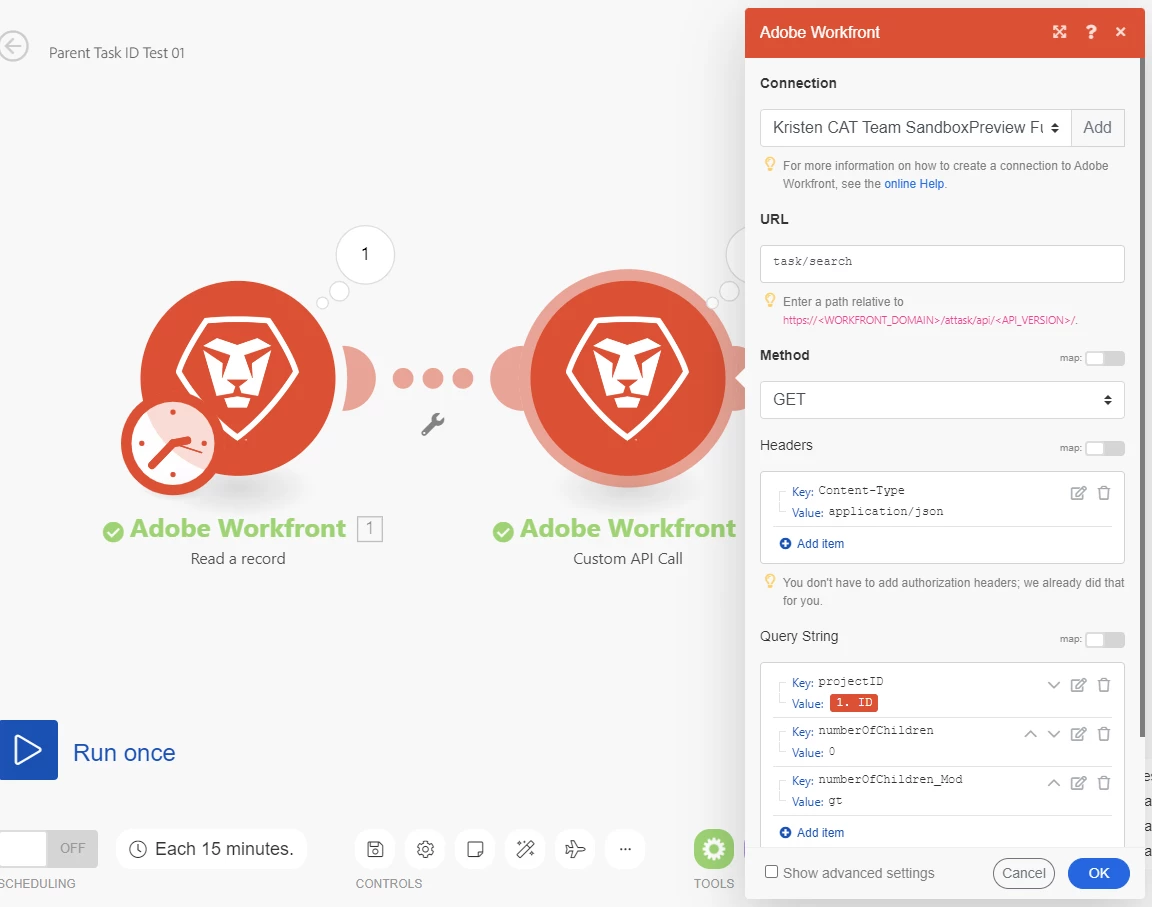Confirm with the OK button
This screenshot has width=1152, height=907.
(x=1098, y=873)
